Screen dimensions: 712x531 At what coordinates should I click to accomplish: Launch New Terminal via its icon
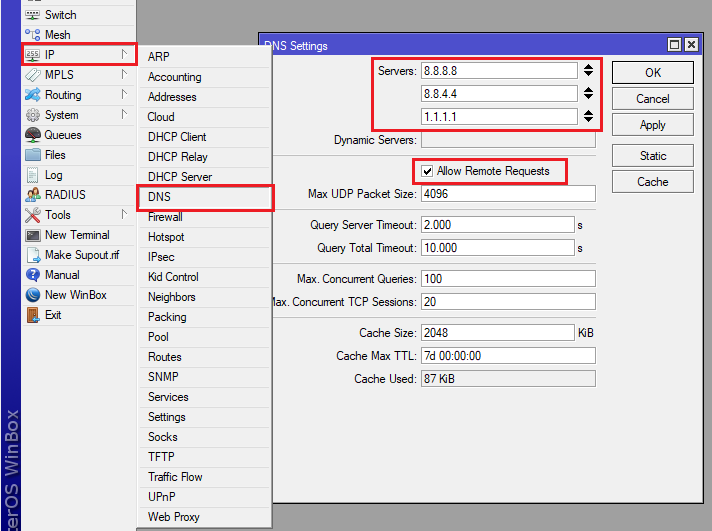coord(33,235)
